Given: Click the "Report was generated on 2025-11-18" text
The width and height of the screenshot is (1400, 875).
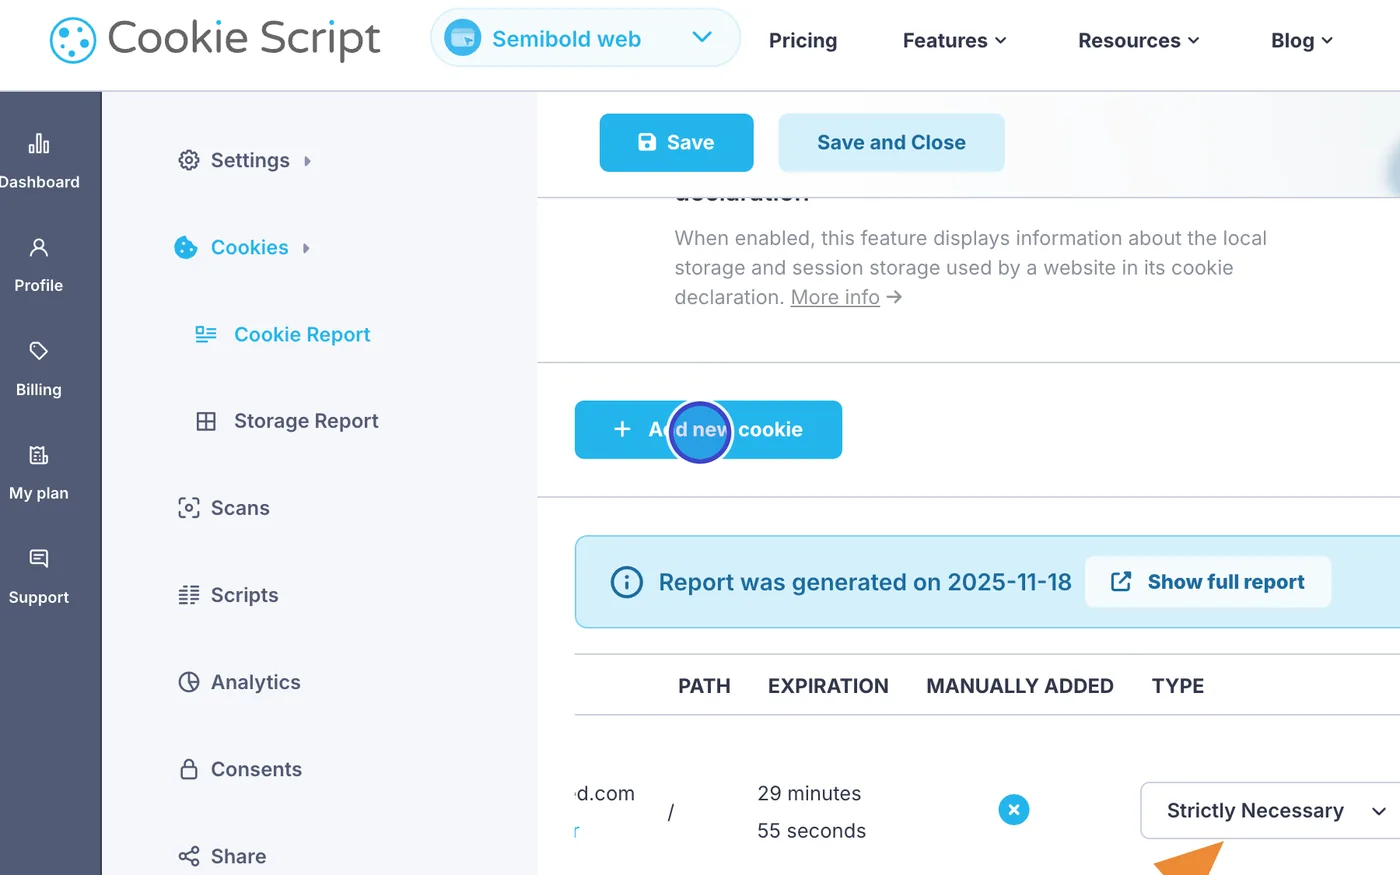Looking at the screenshot, I should 865,582.
